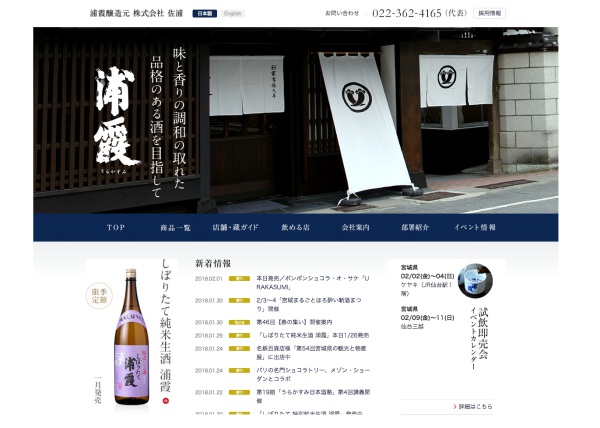Open news about ボンボンショコラ・オ・サケ
This screenshot has width=600, height=428.
coord(313,283)
